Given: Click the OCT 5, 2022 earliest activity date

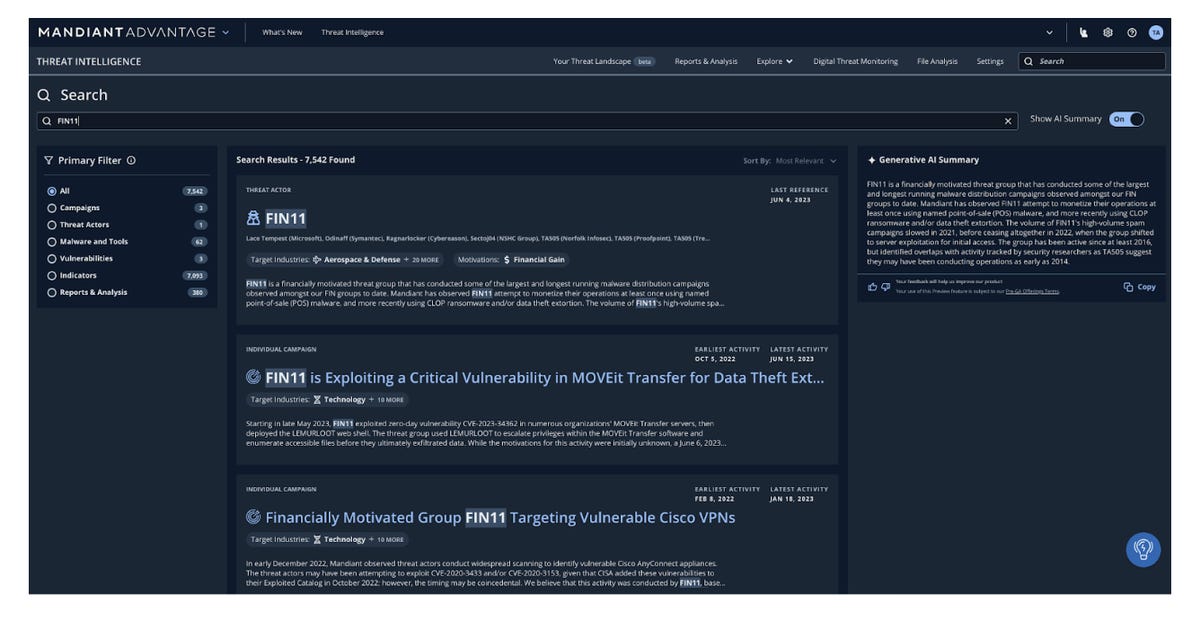Looking at the screenshot, I should click(715, 359).
